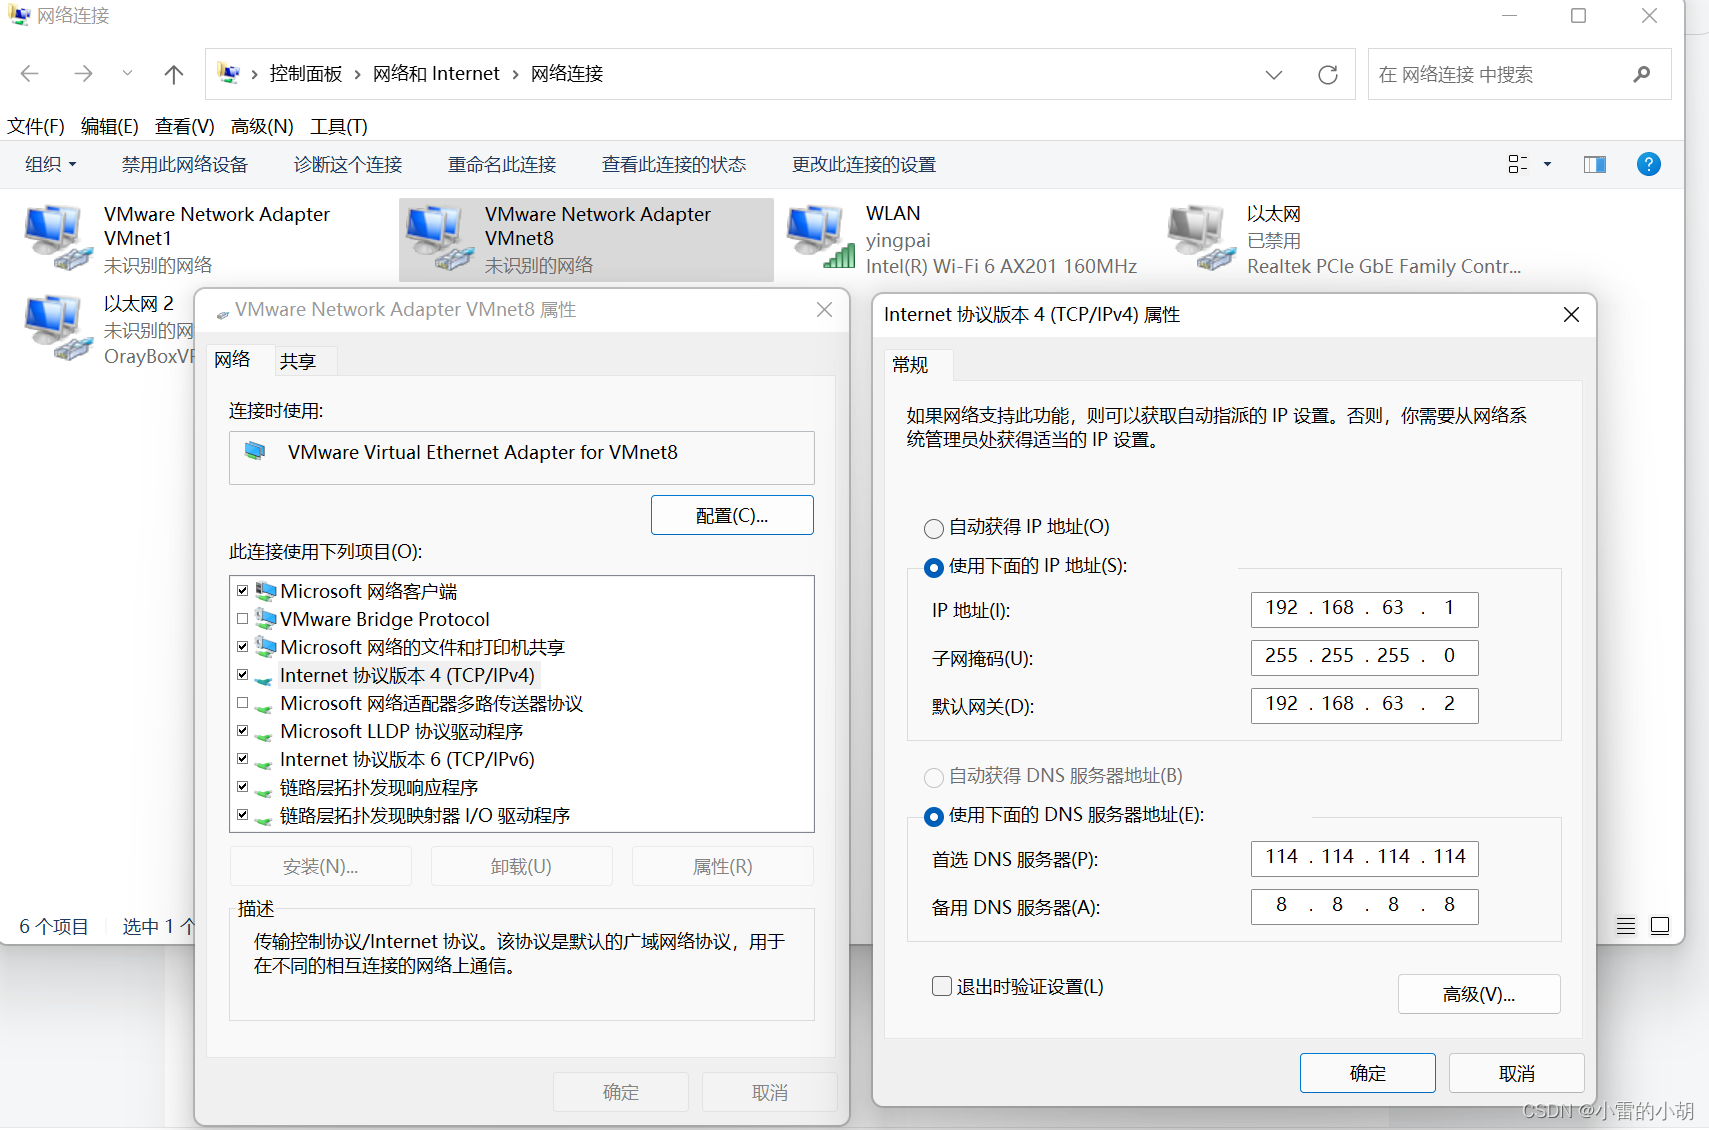Expand the chevron after 网络和 Internet breadcrumb
The image size is (1709, 1130).
point(515,74)
